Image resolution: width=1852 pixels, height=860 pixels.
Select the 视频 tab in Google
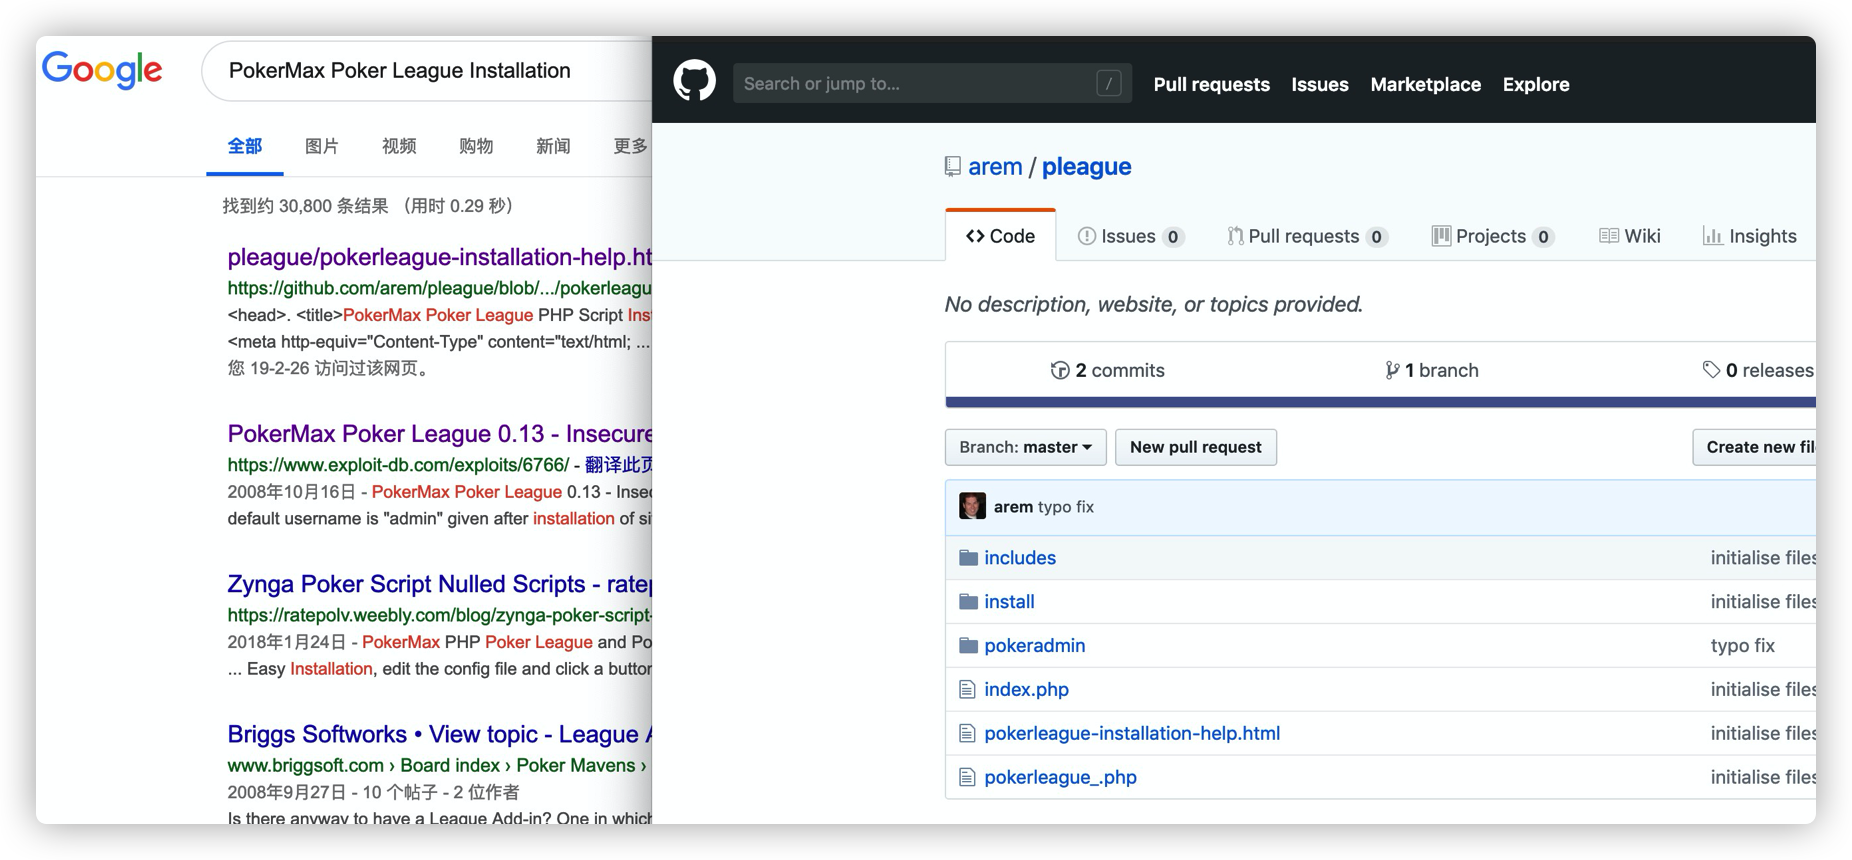[x=399, y=146]
